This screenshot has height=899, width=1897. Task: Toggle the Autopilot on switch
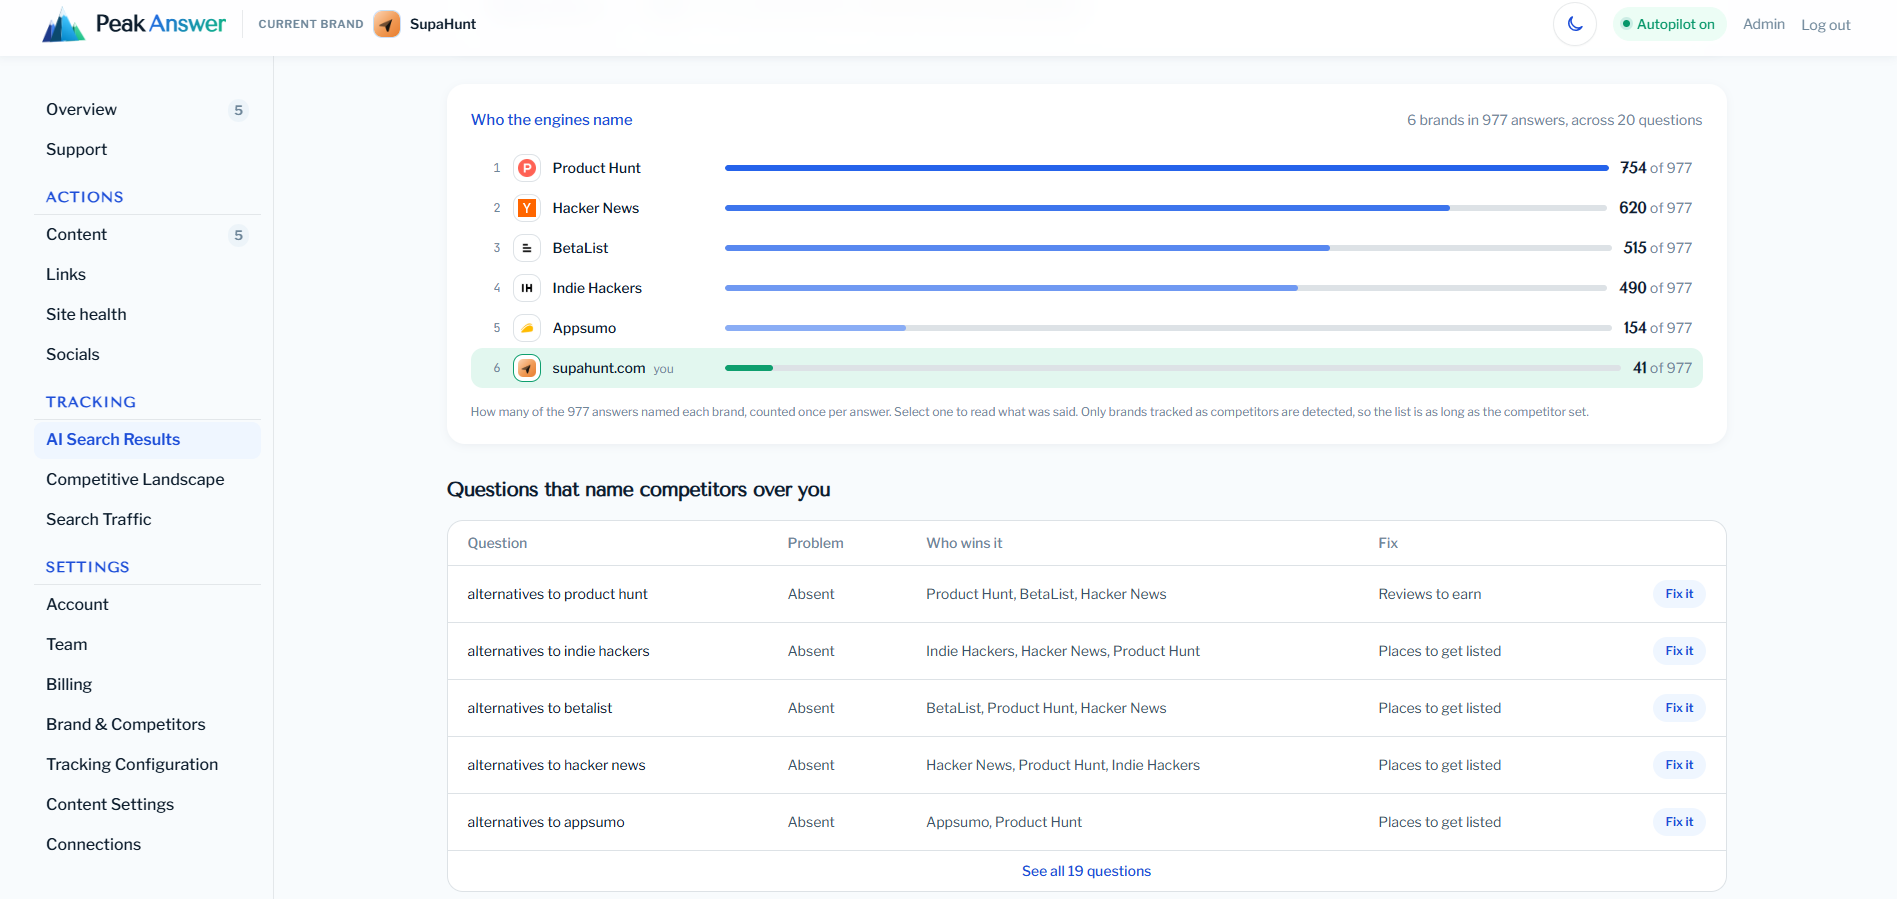coord(1669,24)
